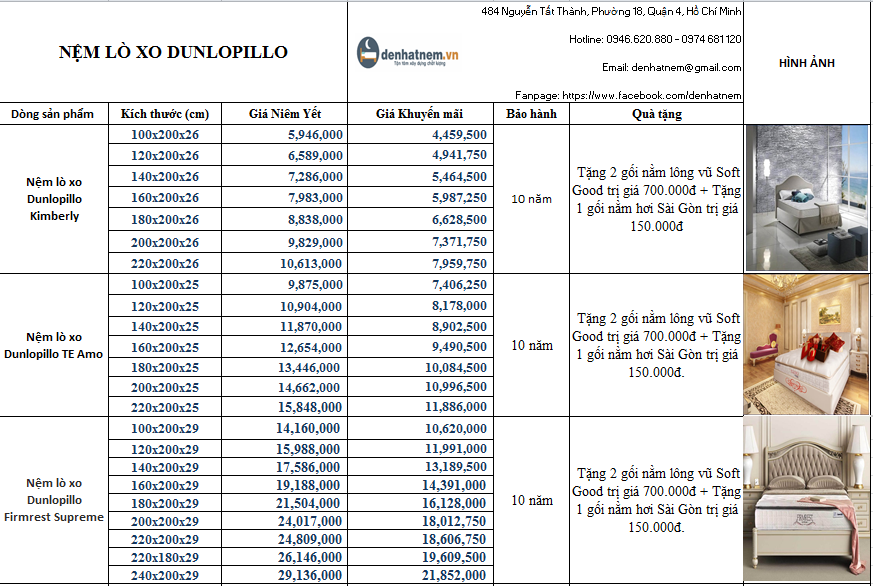Select the Nệm lò xo Dunlopillo TE Amo cell
This screenshot has height=586, width=873.
54,345
